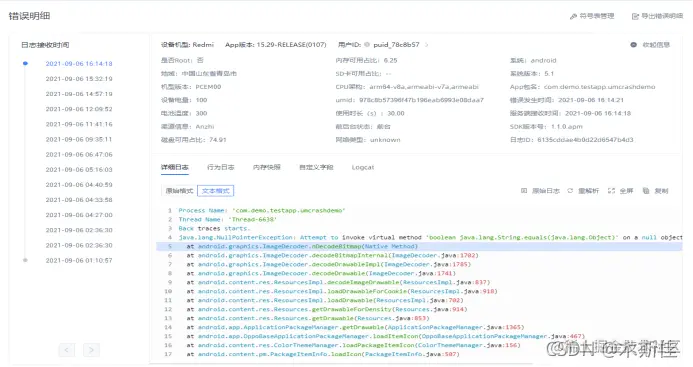Click model version PCEM00
693x367 pixels.
tap(208, 87)
